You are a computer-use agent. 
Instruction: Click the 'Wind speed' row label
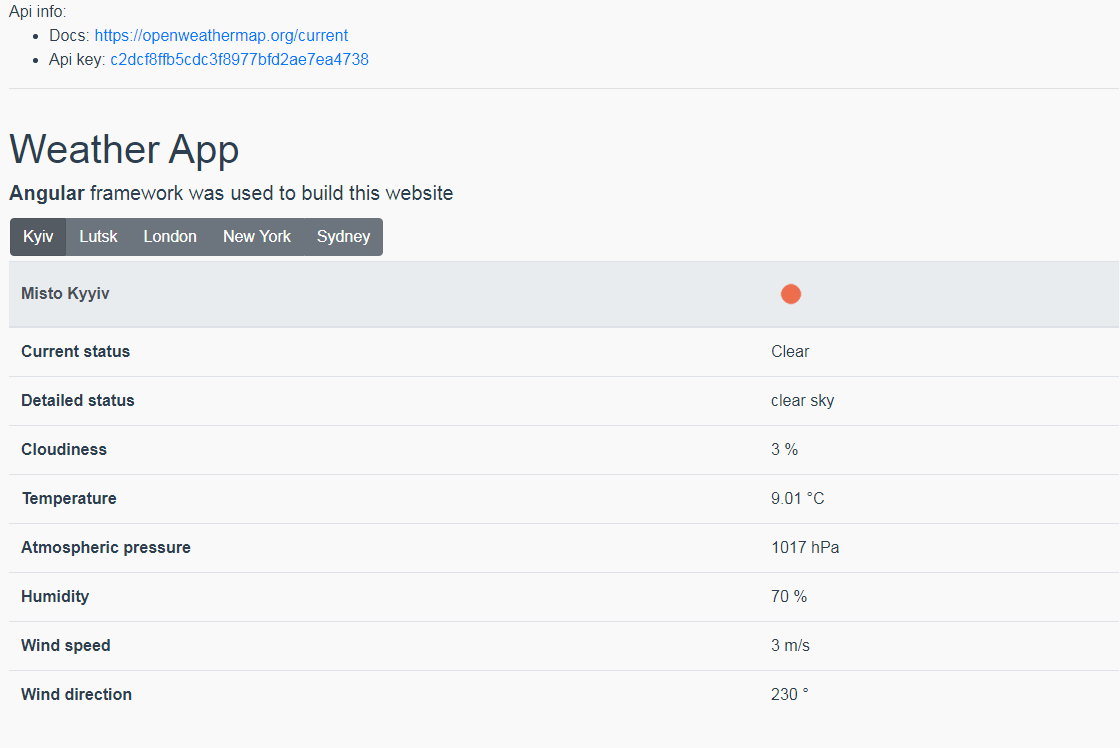(66, 646)
